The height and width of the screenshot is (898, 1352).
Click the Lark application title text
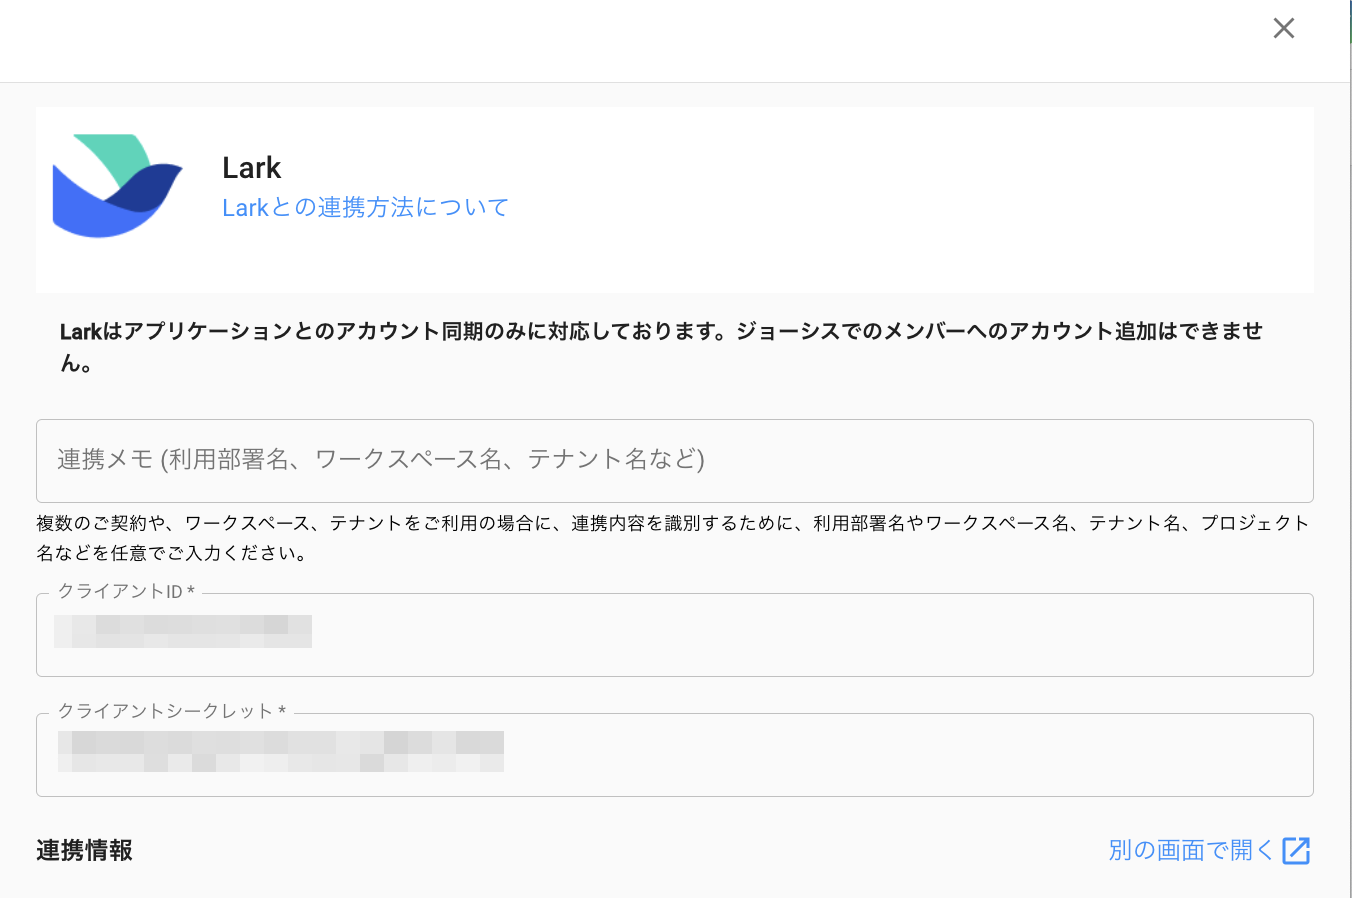(252, 168)
